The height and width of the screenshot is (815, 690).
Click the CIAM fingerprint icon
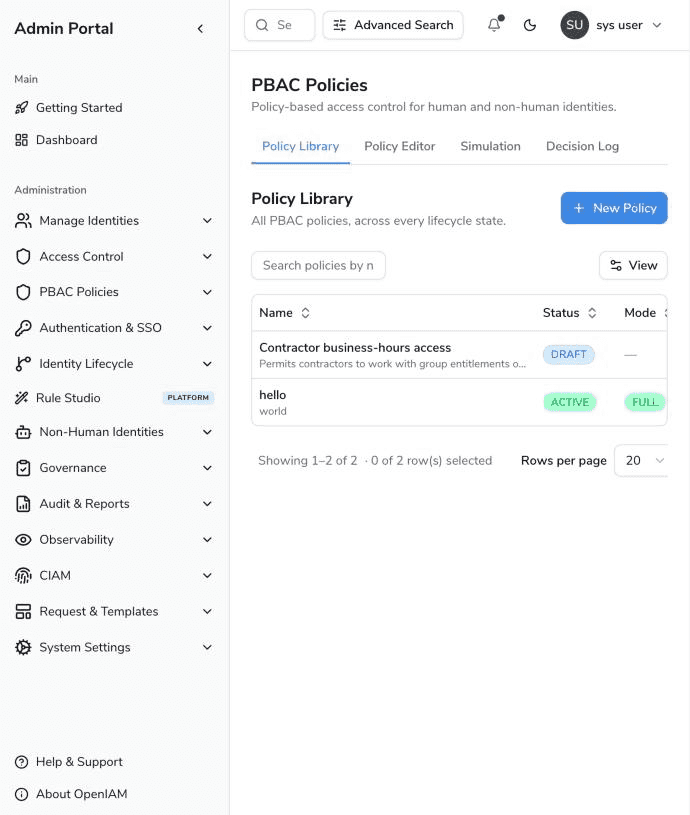tap(23, 575)
